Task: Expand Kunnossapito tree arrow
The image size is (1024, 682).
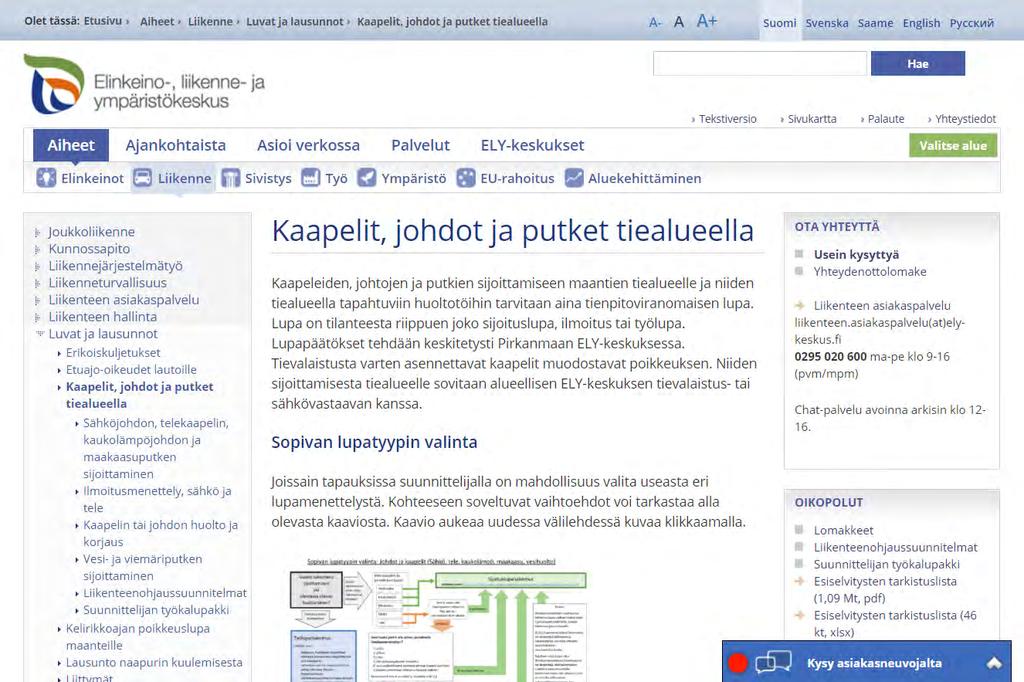Action: pos(37,249)
